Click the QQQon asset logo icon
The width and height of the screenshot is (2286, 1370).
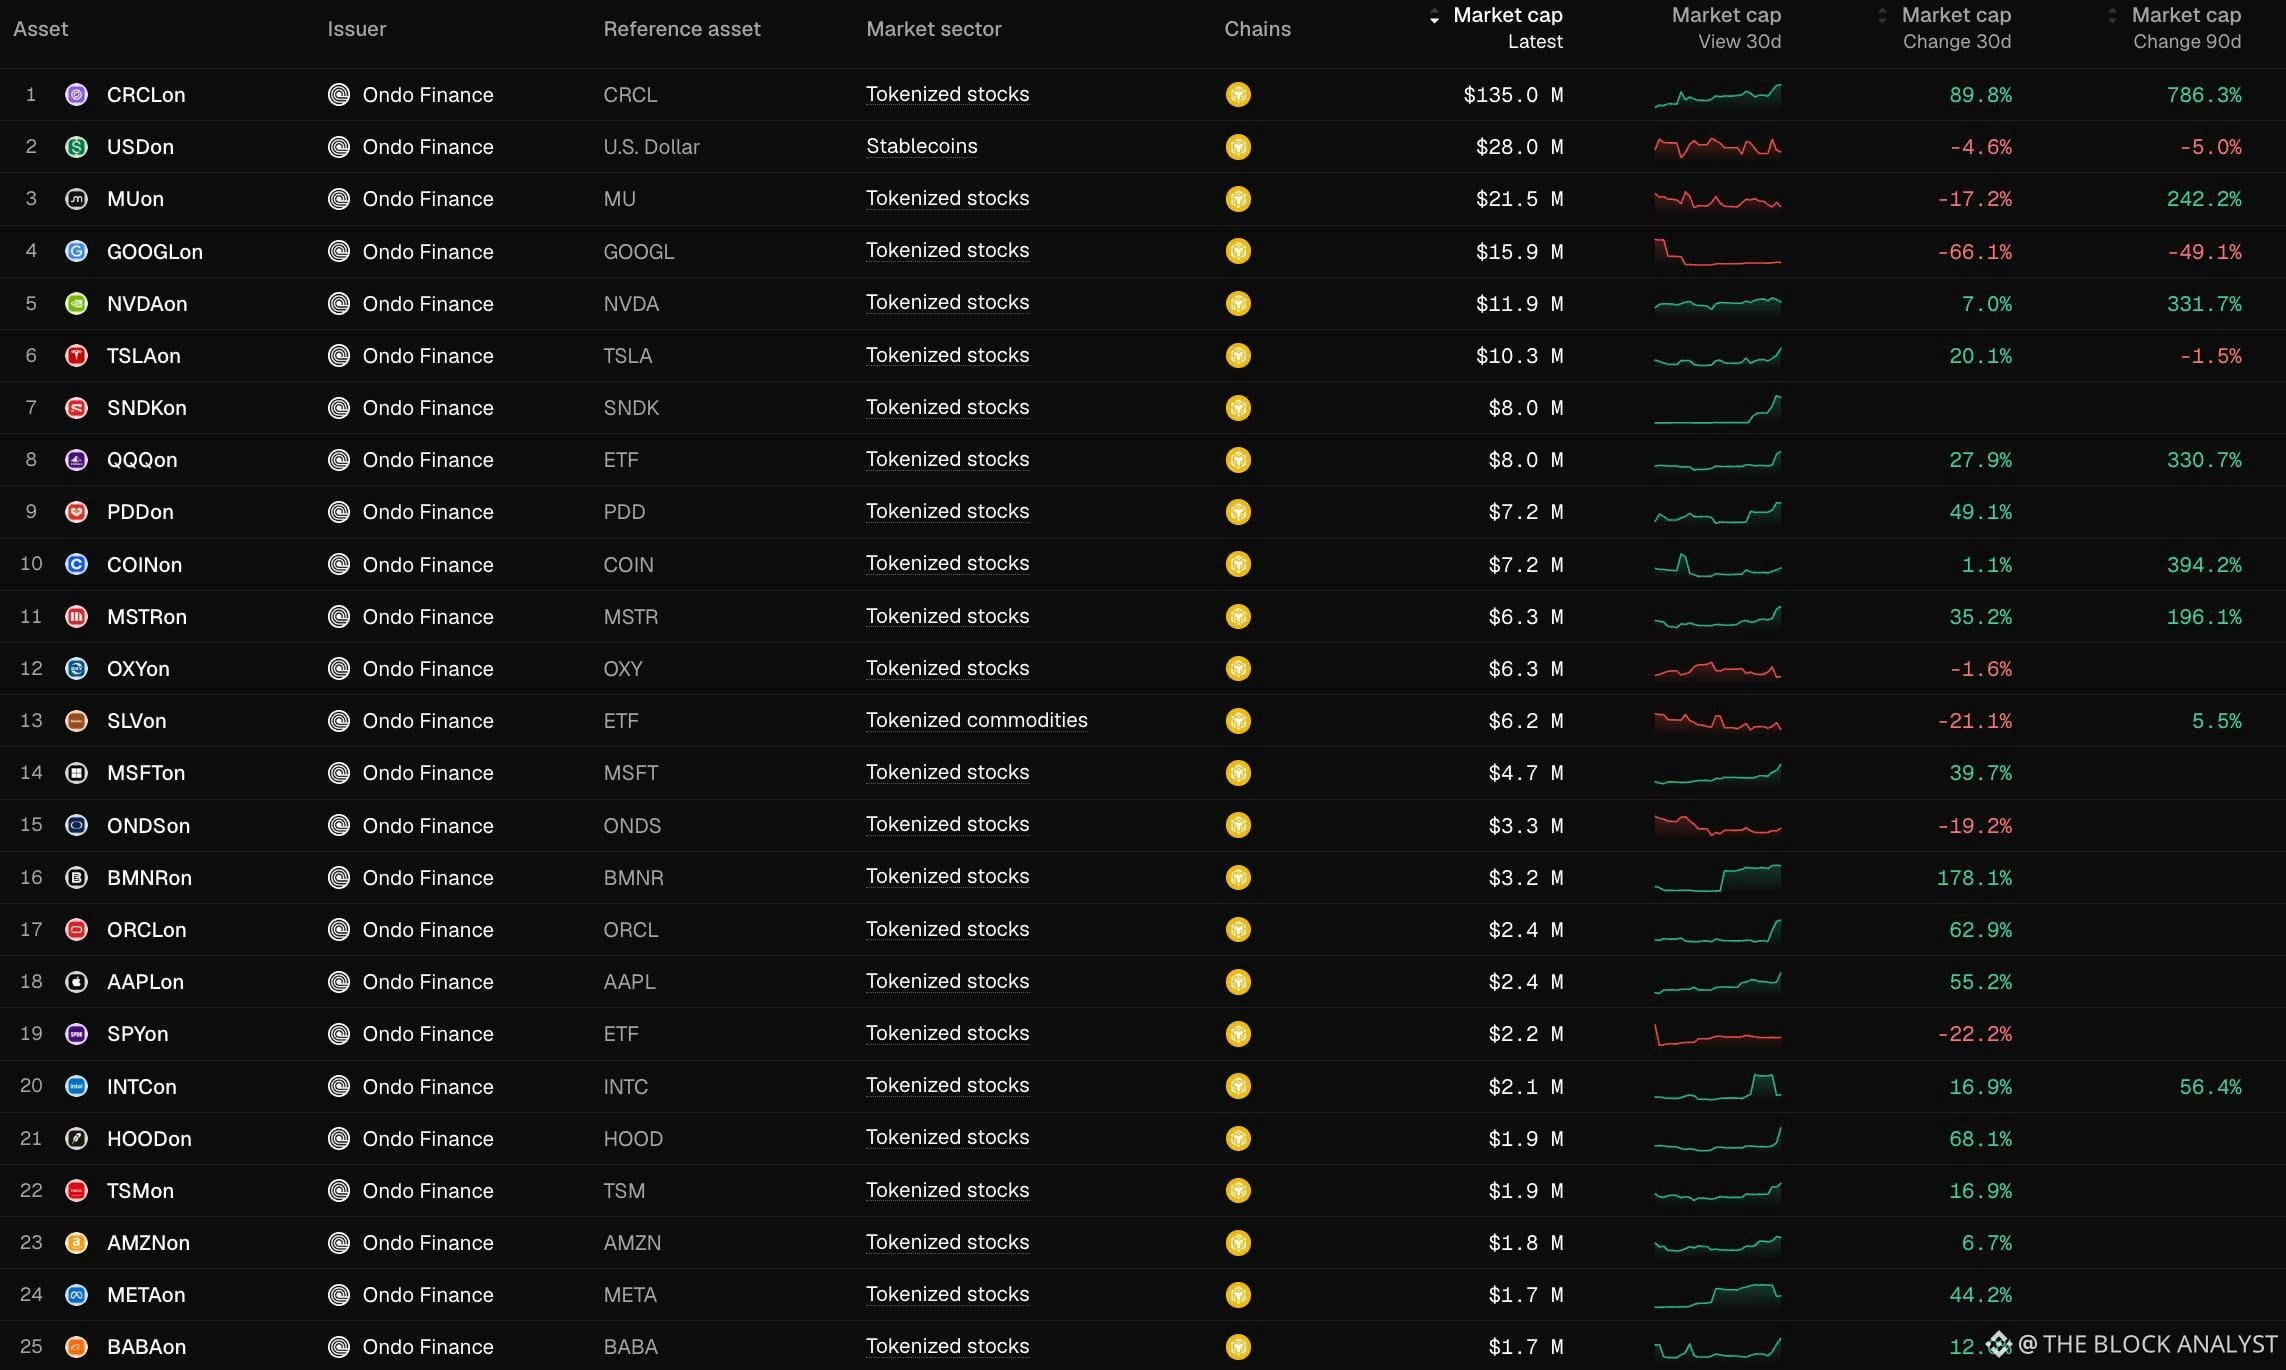(76, 460)
